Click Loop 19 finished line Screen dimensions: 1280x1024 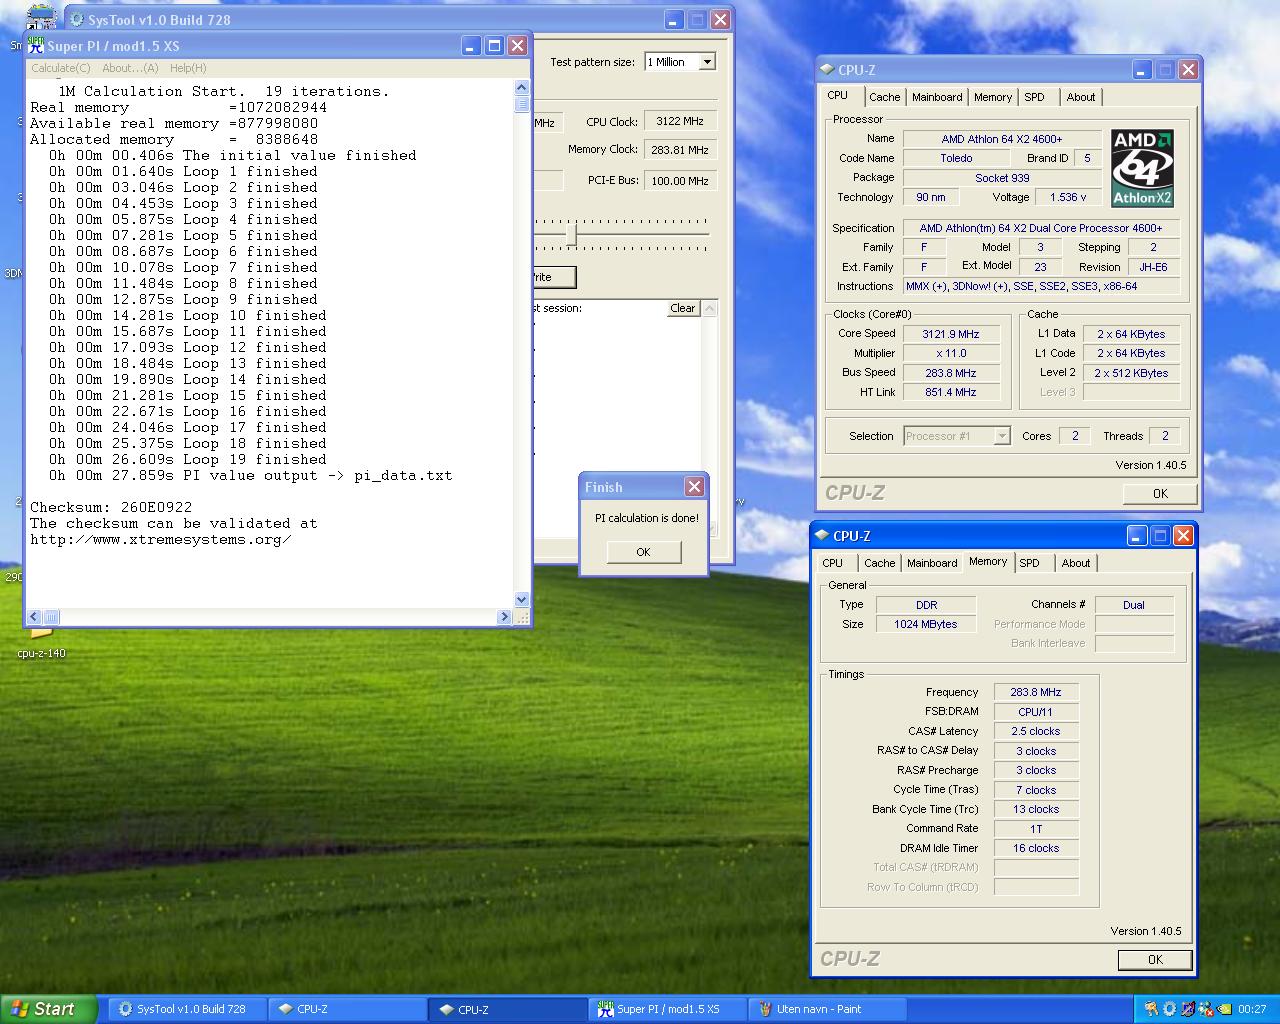pyautogui.click(x=188, y=459)
